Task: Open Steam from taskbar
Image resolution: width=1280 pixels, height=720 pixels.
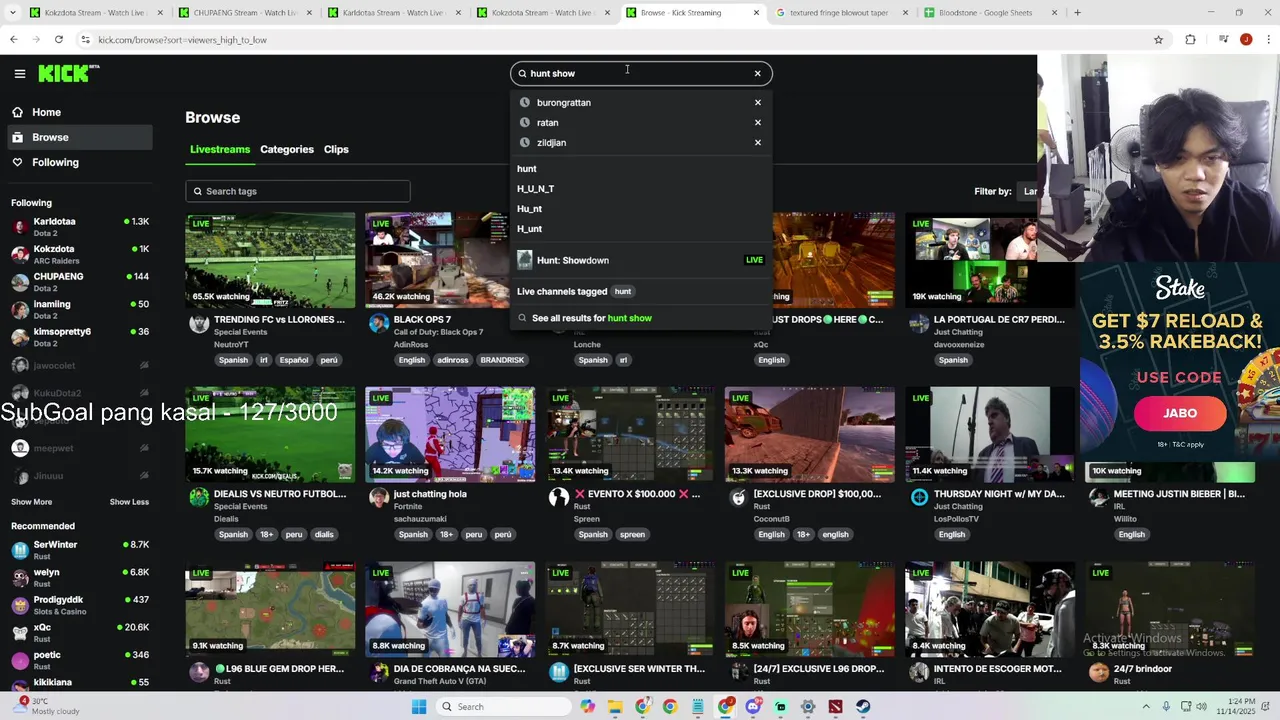Action: tap(862, 707)
